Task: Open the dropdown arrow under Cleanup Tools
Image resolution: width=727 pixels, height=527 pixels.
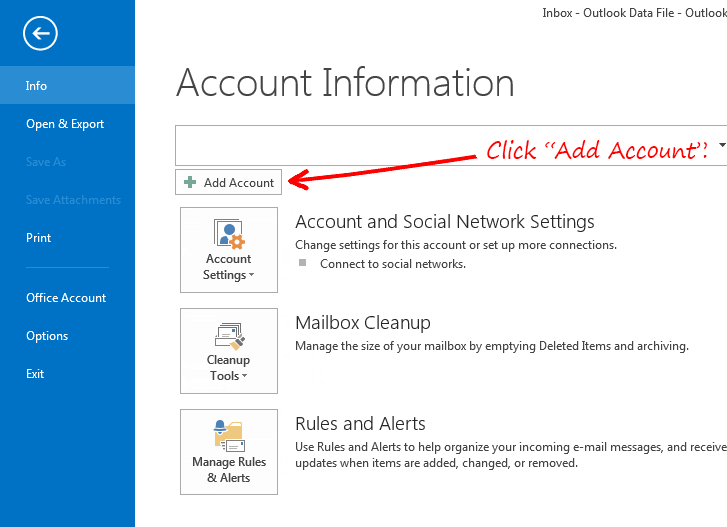Action: tap(245, 377)
